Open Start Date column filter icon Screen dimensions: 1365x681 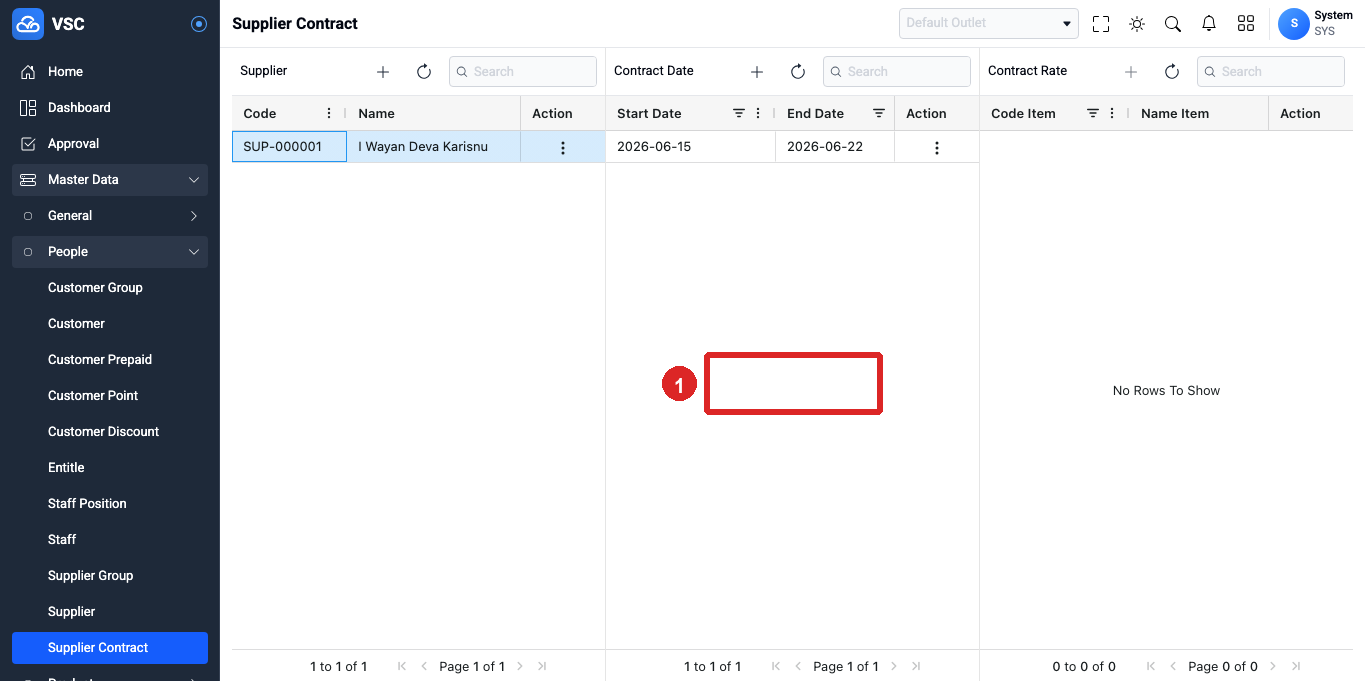(x=739, y=113)
